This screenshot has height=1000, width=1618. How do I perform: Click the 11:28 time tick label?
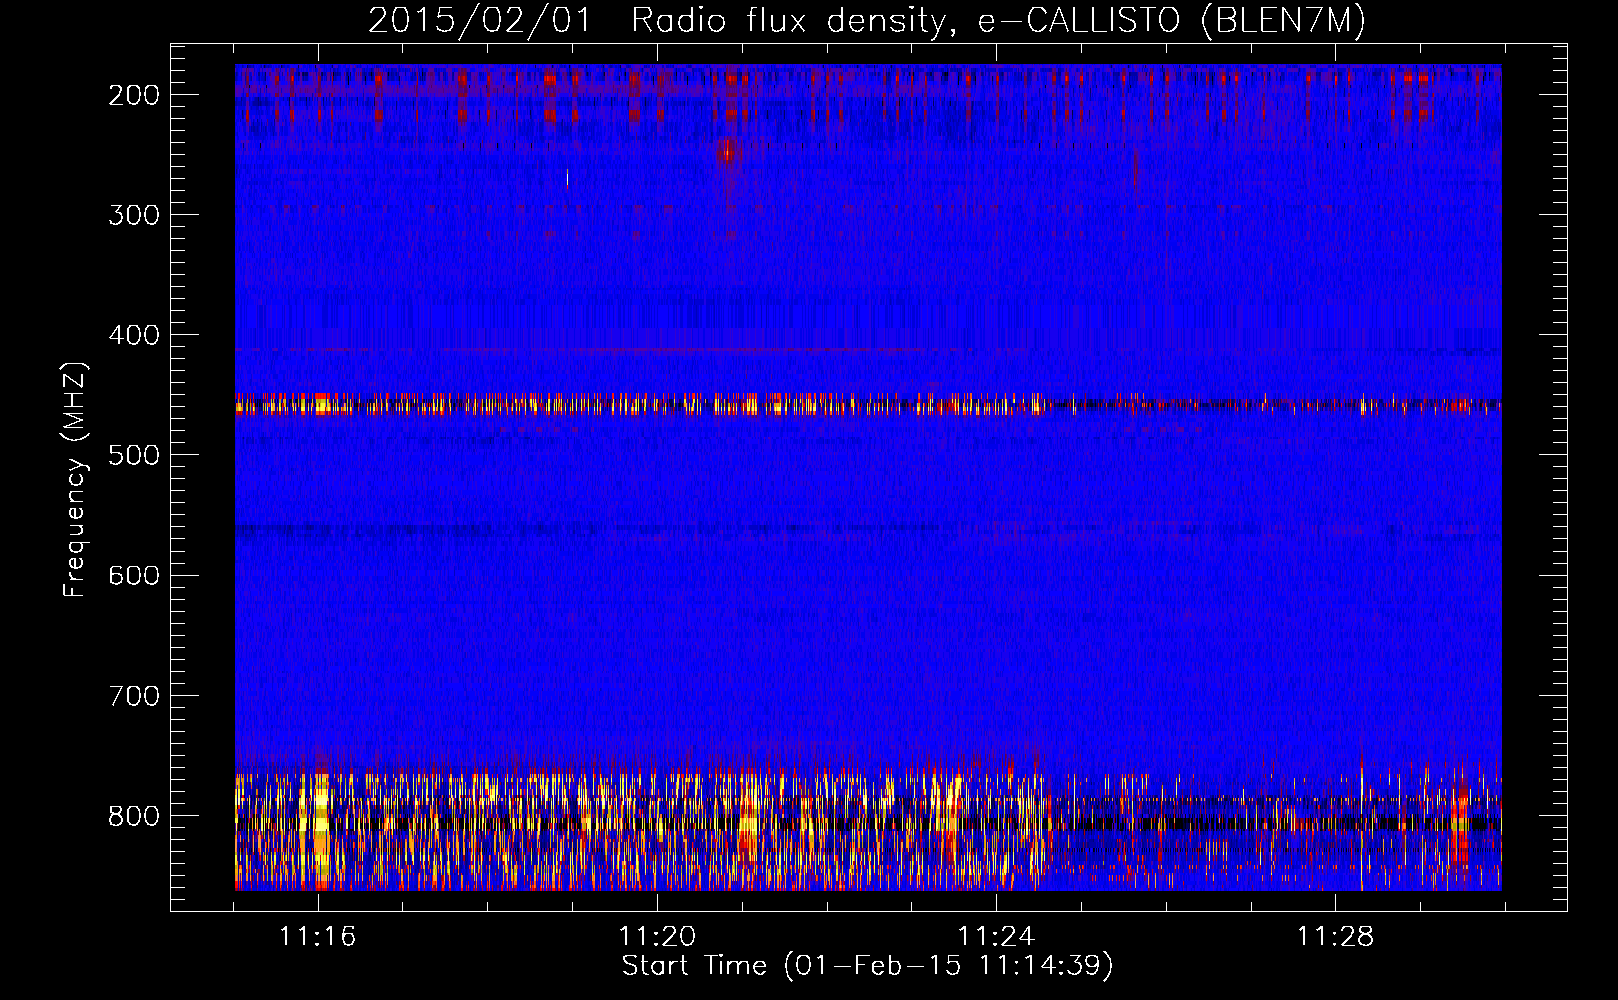[x=1336, y=937]
